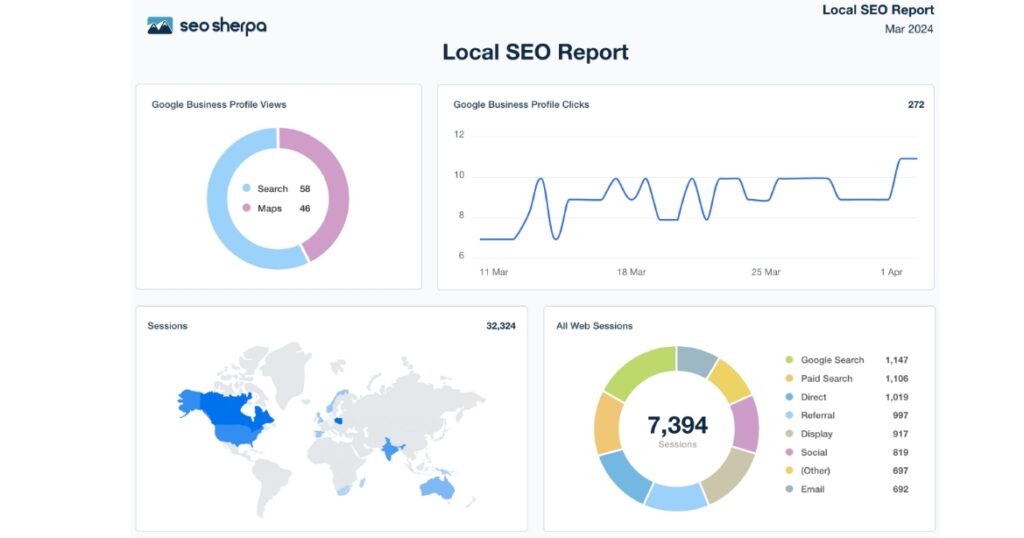Select the Paid Search legend entry
The height and width of the screenshot is (538, 1024).
826,379
